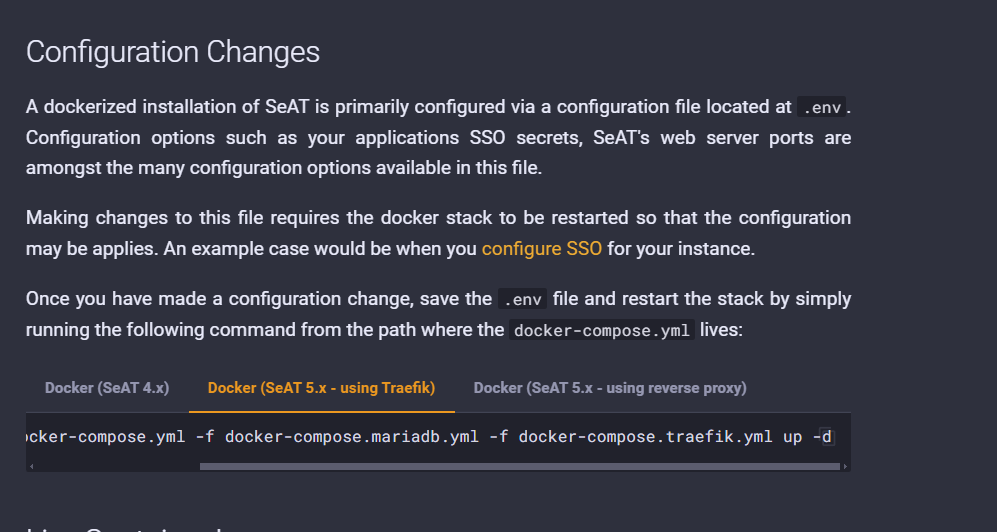Click the code block's right scroll arrow
Screen dimensions: 997x532
click(845, 466)
